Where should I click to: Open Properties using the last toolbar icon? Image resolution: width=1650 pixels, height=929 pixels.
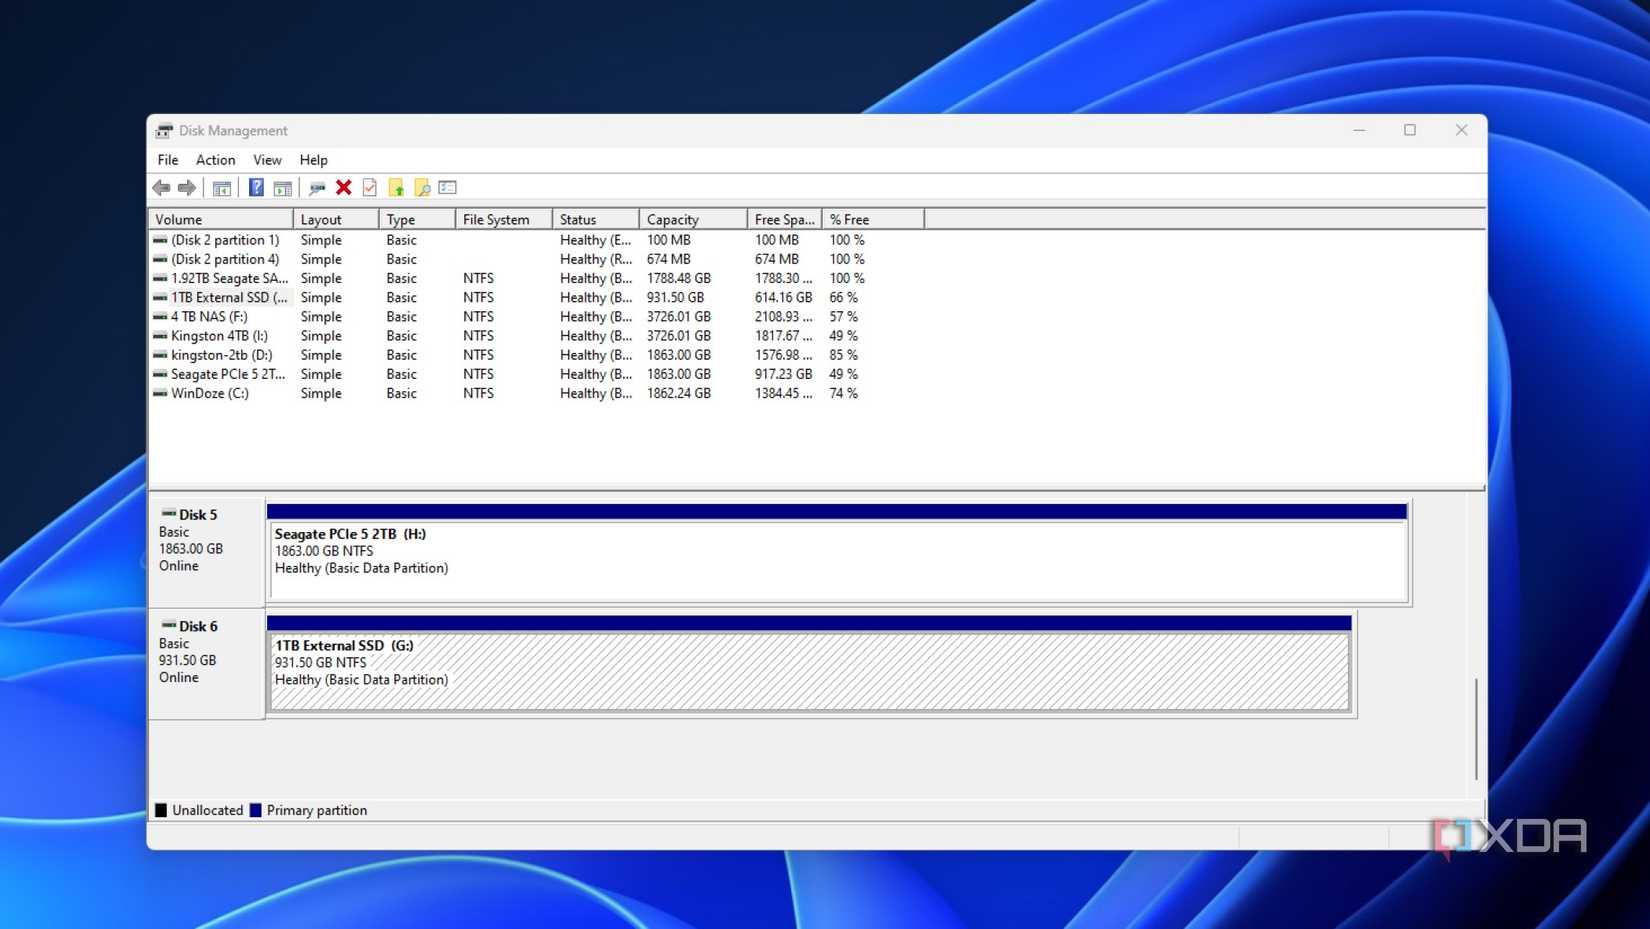(447, 187)
